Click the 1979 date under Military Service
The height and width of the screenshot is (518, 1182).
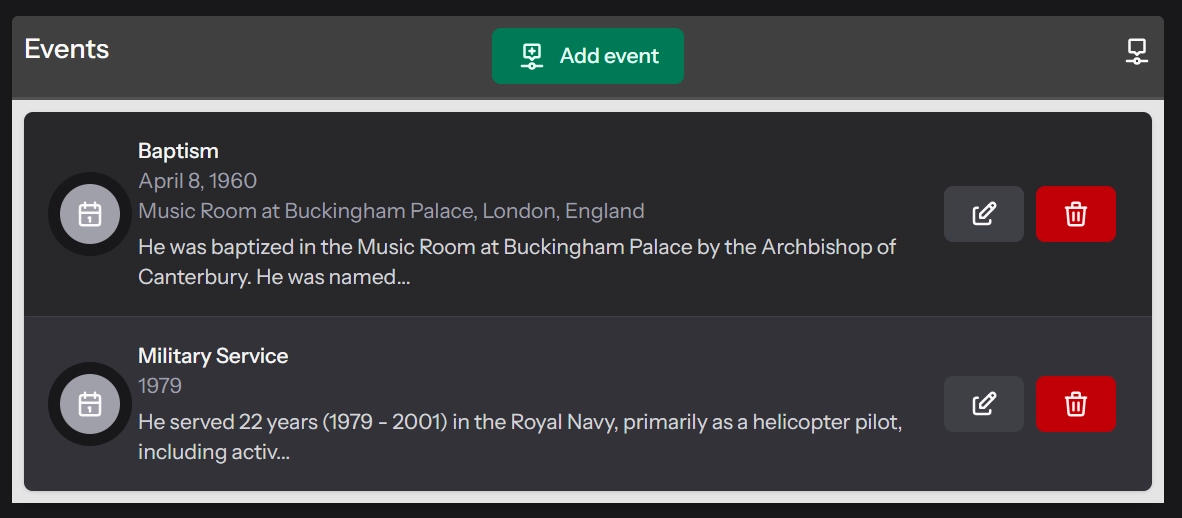click(x=160, y=385)
